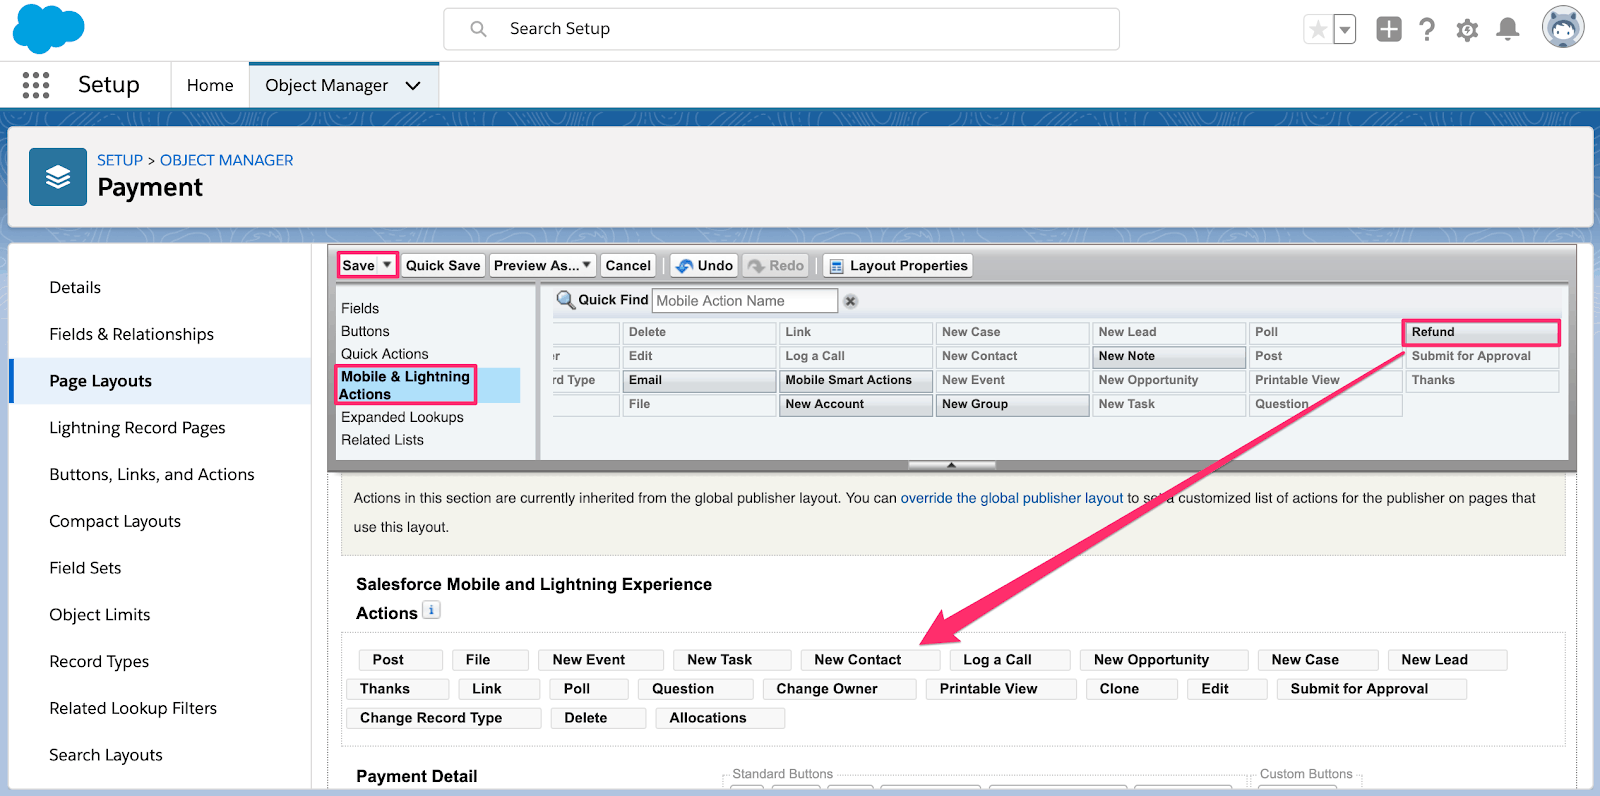The width and height of the screenshot is (1600, 796).
Task: Click the Payment object layers icon
Action: pyautogui.click(x=58, y=177)
